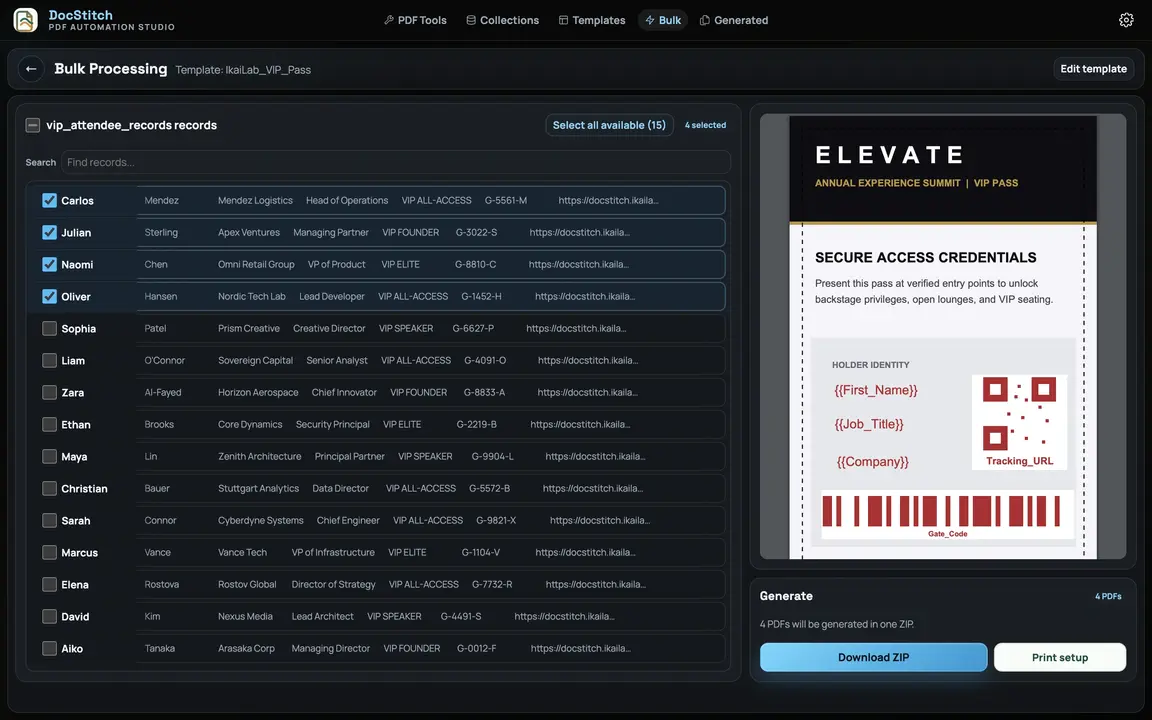Click Download ZIP button
This screenshot has height=720, width=1152.
click(874, 657)
